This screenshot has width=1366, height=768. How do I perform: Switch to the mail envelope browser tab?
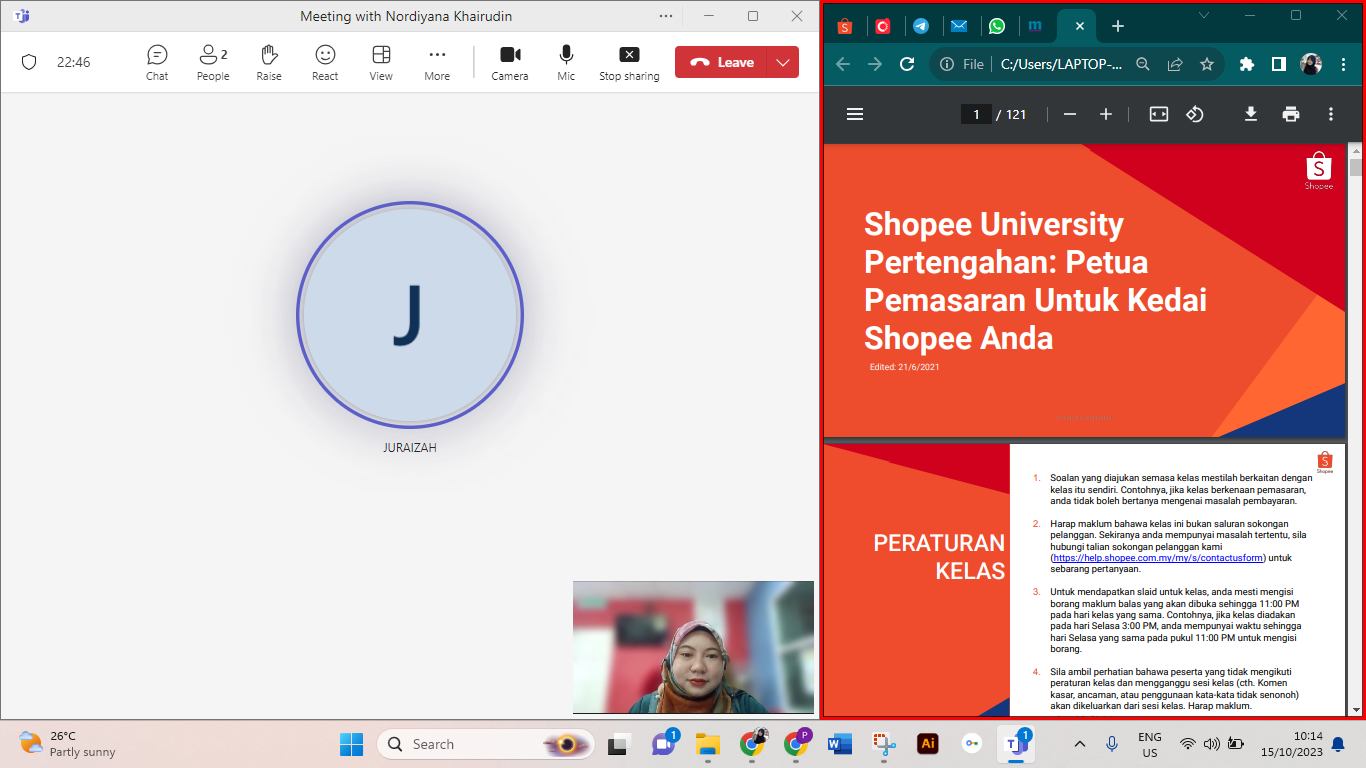click(959, 26)
